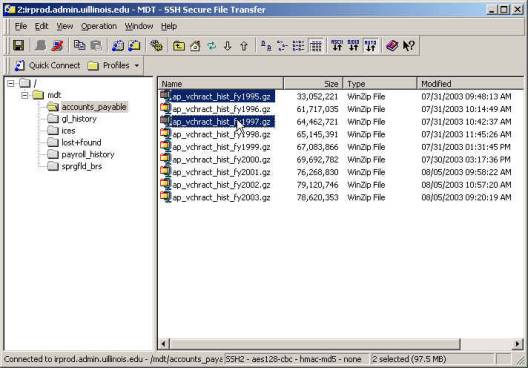Click the Copy icon in the toolbar

(x=79, y=45)
